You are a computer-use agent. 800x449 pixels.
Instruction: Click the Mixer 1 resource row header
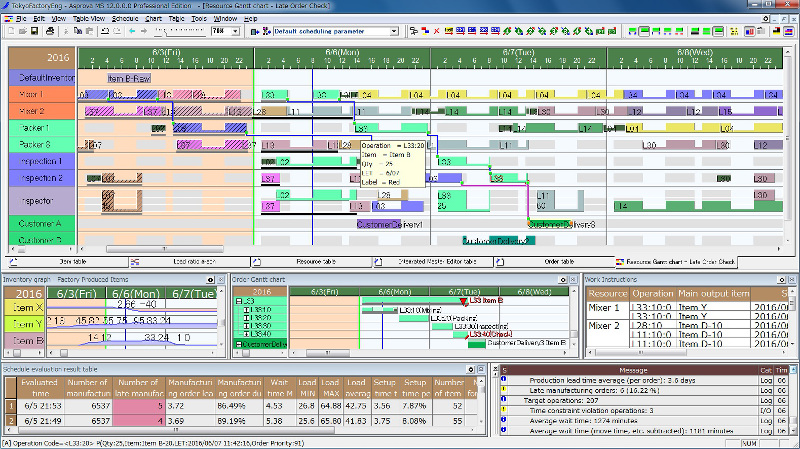[42, 94]
